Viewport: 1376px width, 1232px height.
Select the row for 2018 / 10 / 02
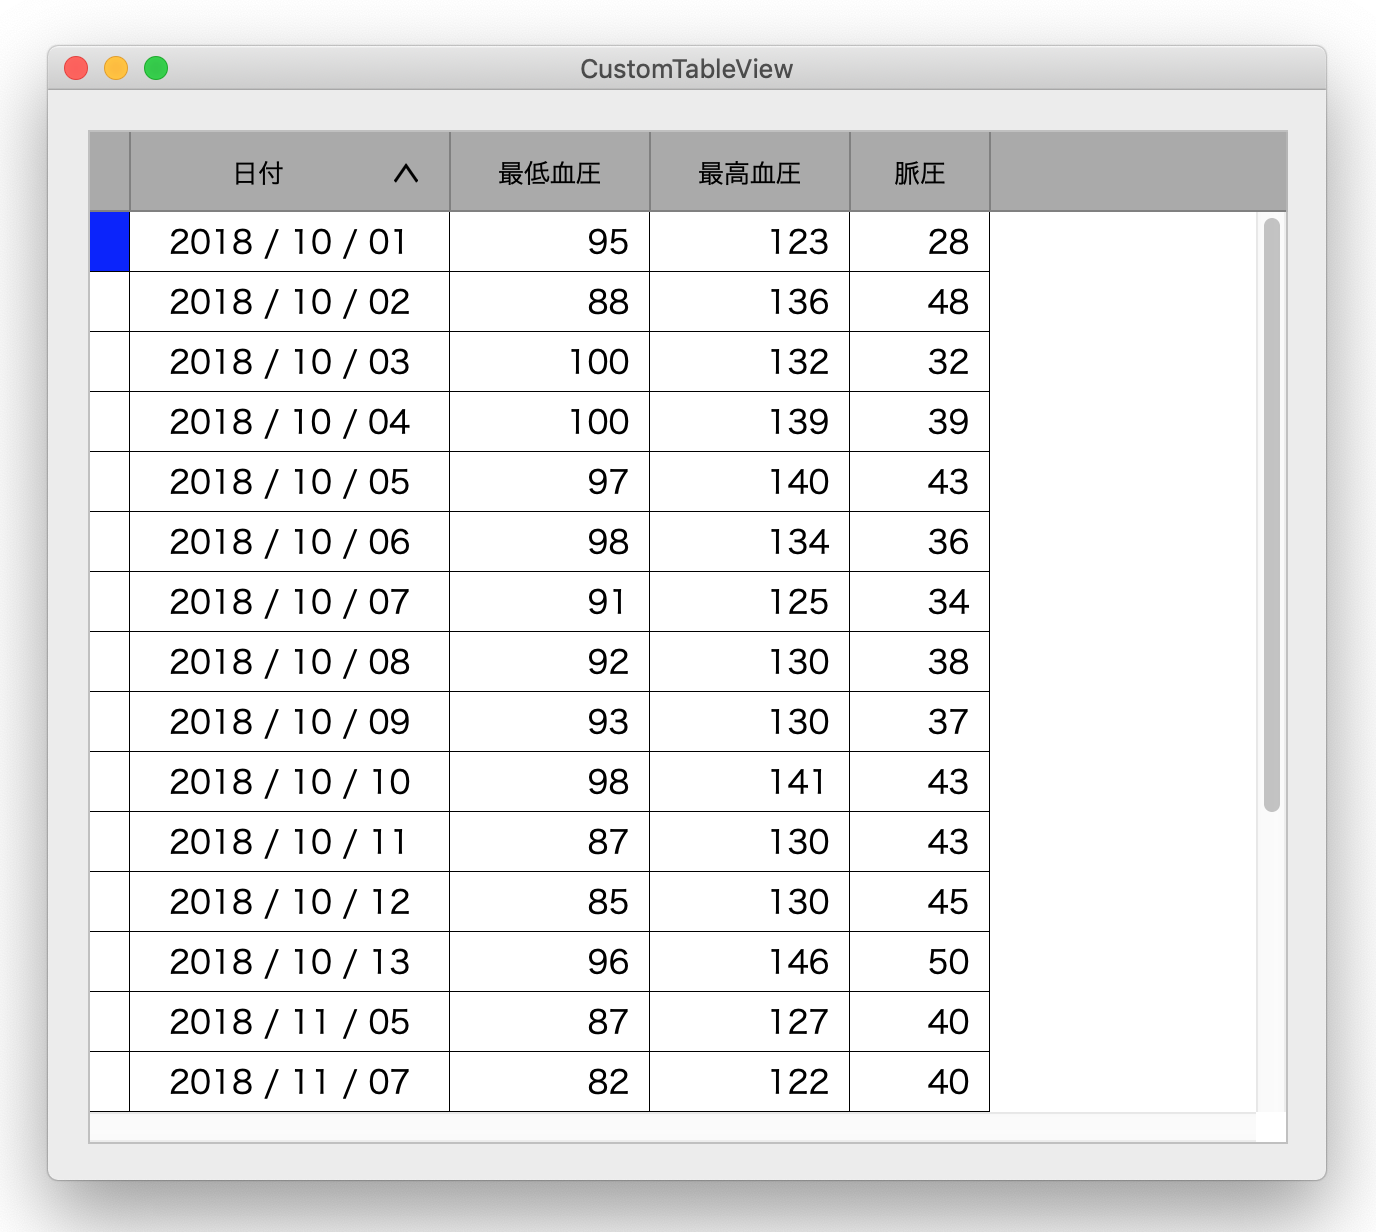[290, 302]
